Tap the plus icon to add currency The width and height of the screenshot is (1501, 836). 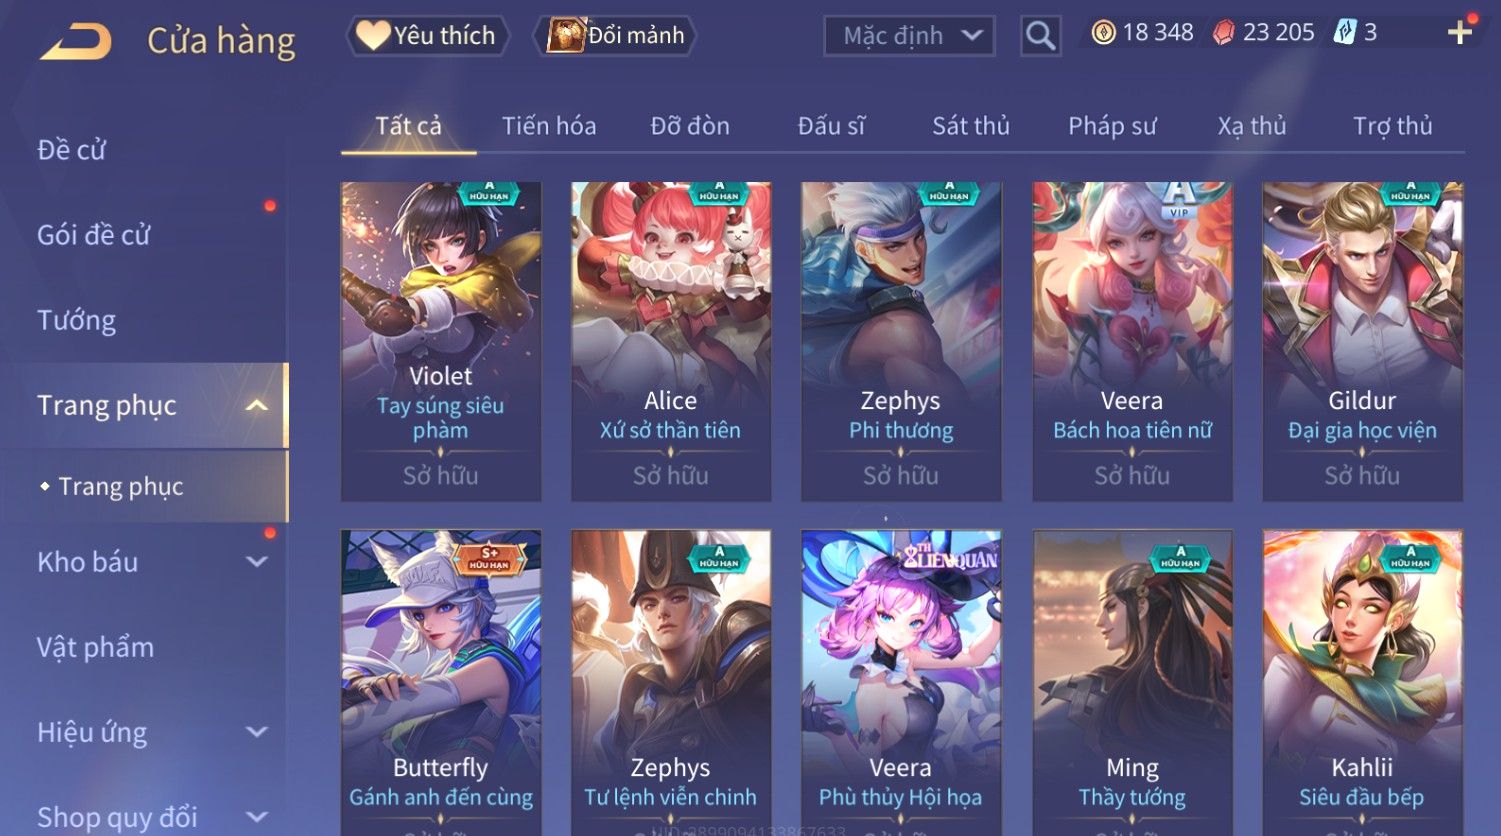(1459, 33)
